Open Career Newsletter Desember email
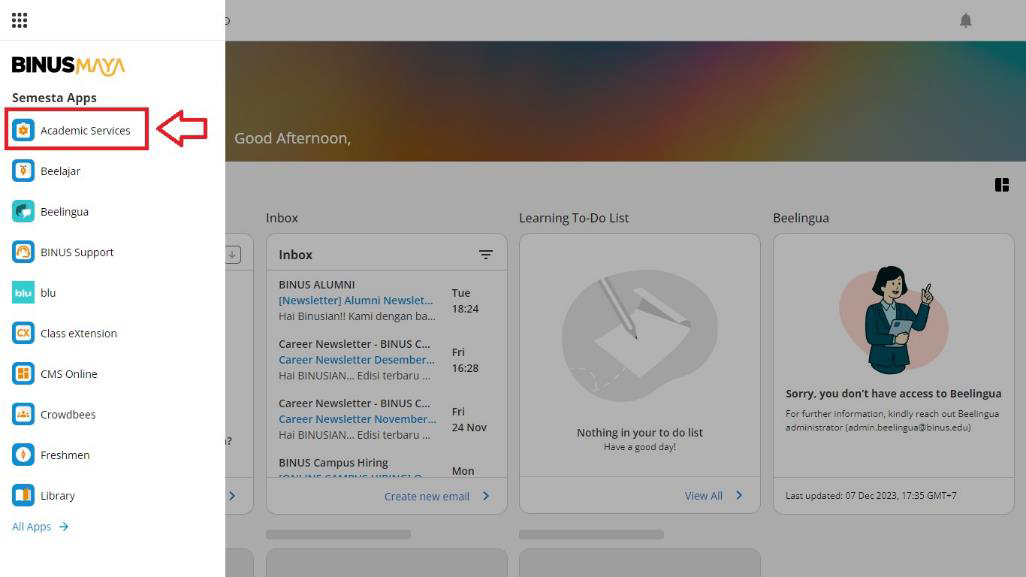 356,360
